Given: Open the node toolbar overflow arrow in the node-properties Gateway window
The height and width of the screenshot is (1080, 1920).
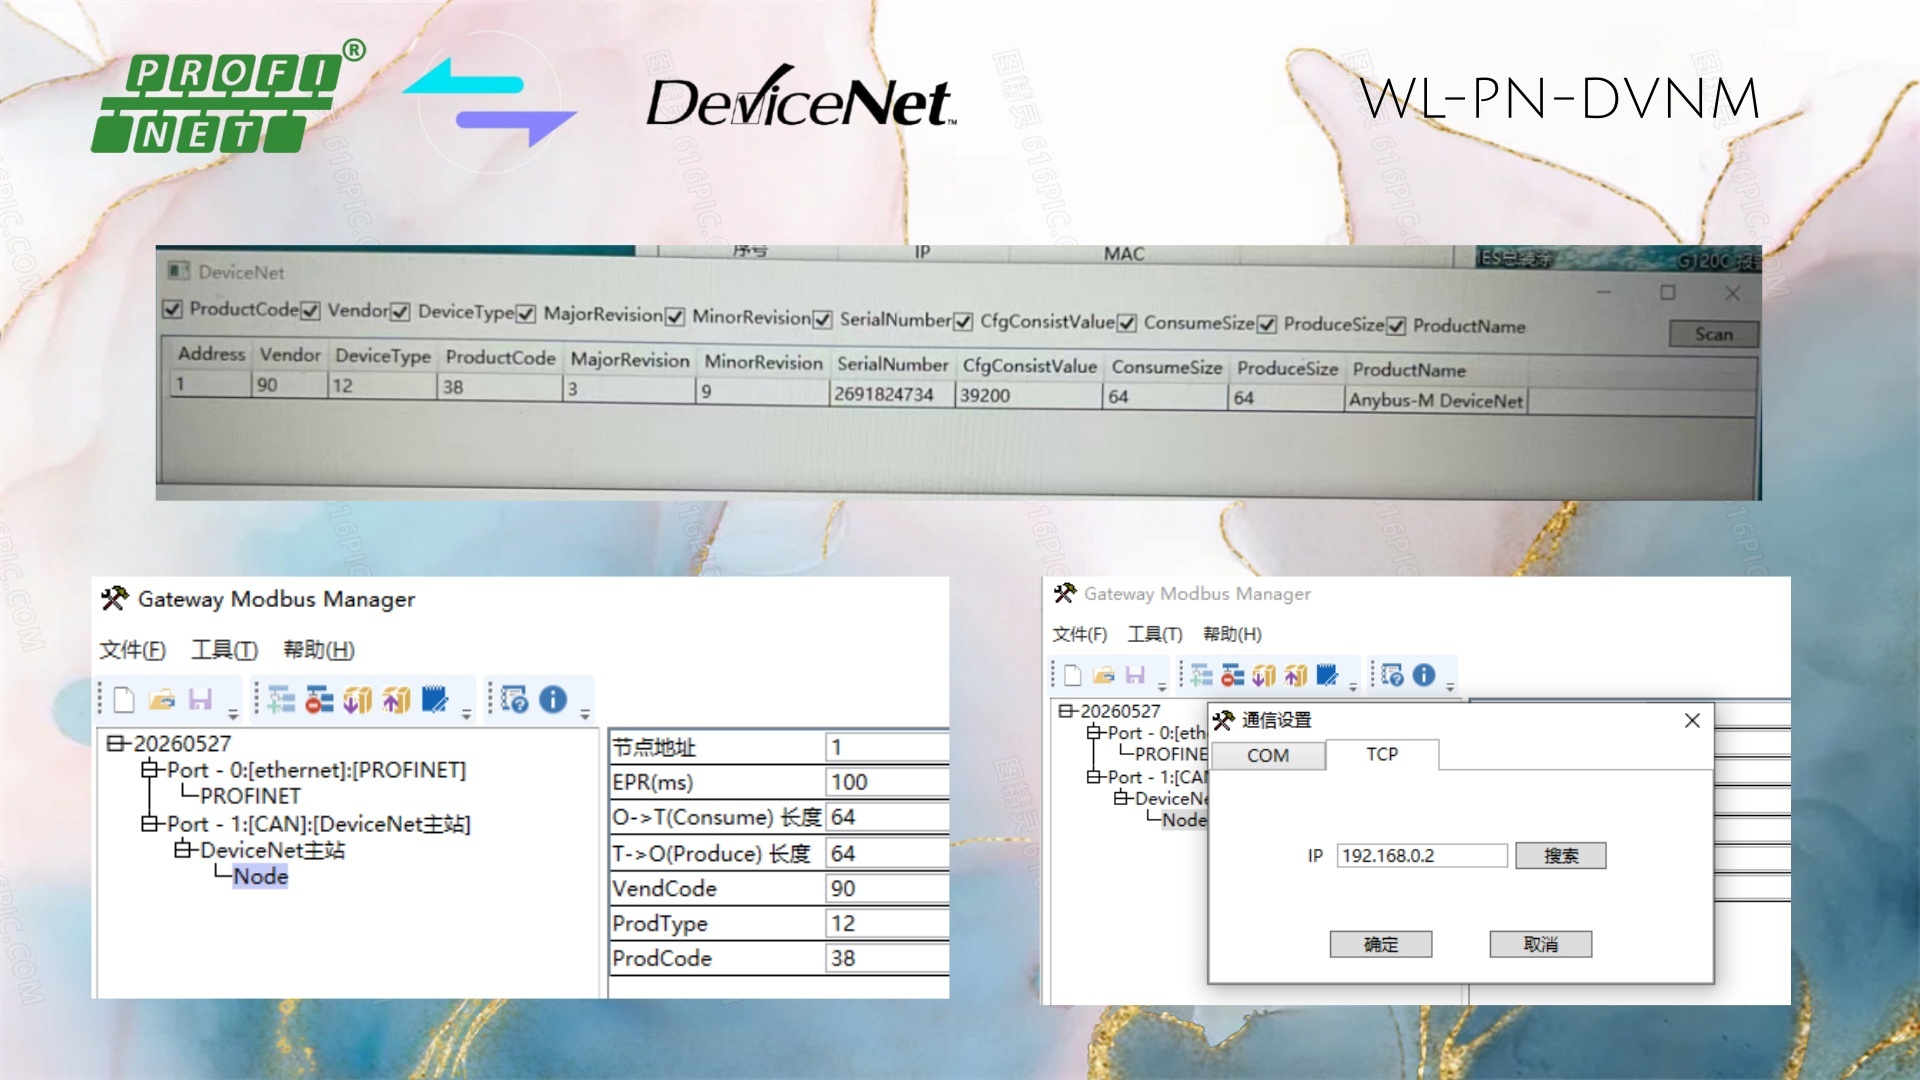Looking at the screenshot, I should click(x=466, y=714).
